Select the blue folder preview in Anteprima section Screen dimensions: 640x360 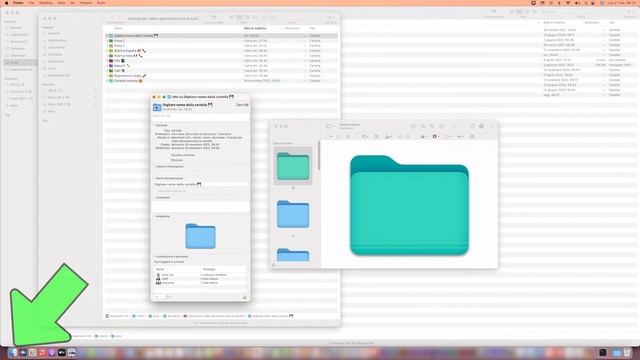point(200,236)
